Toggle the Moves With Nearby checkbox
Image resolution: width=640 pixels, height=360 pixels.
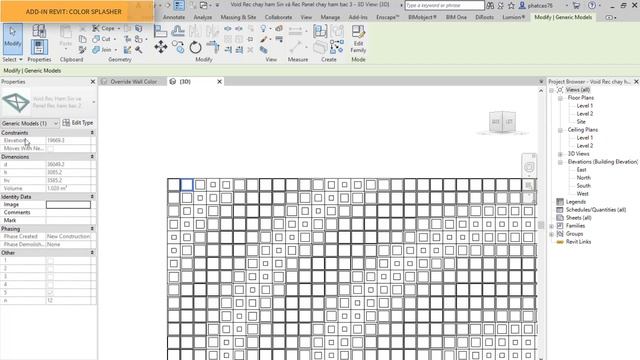50,149
